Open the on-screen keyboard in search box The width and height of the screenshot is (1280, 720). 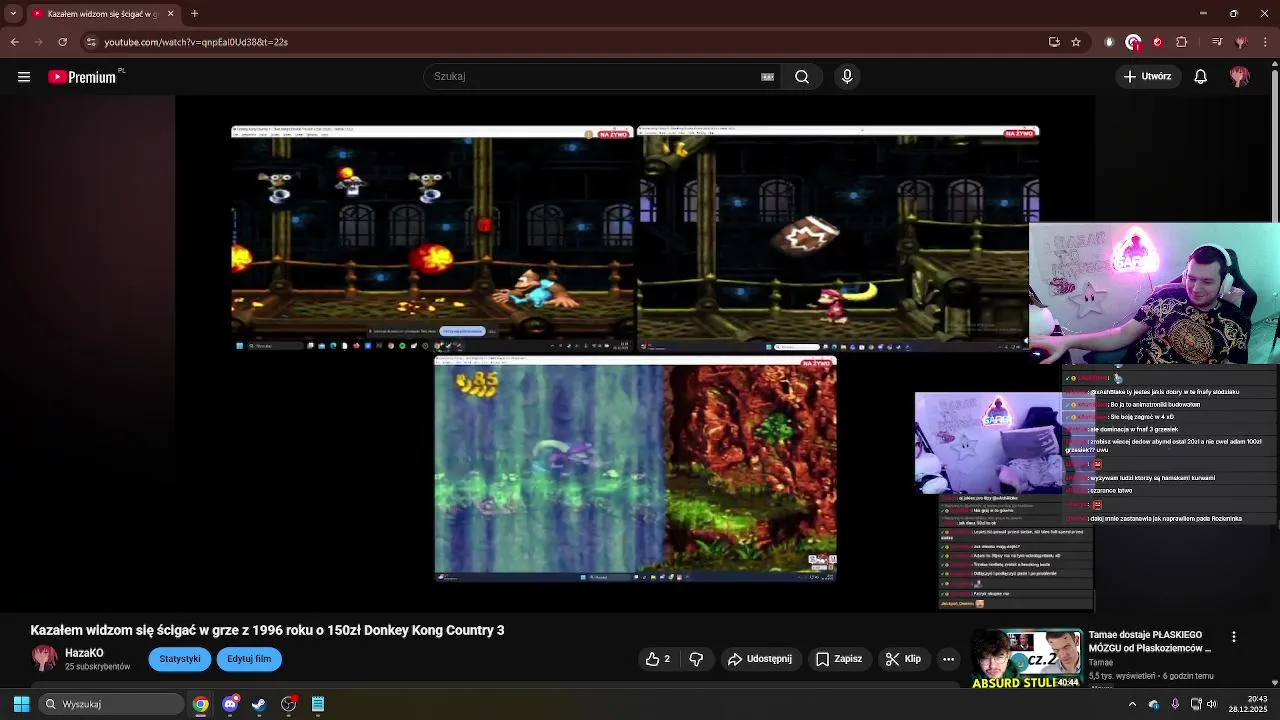coord(768,77)
